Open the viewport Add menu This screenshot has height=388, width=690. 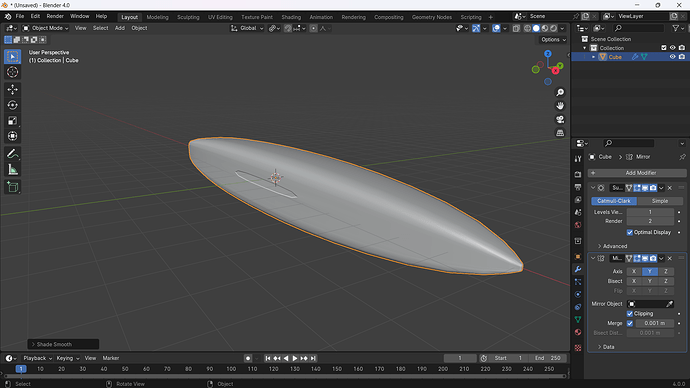pos(120,28)
